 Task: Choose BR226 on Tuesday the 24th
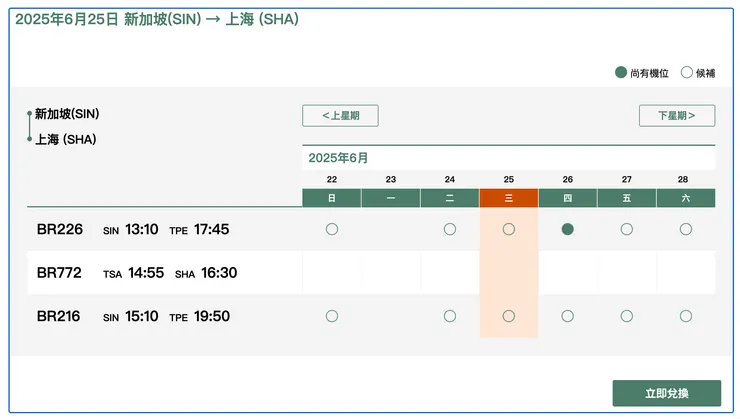point(450,229)
